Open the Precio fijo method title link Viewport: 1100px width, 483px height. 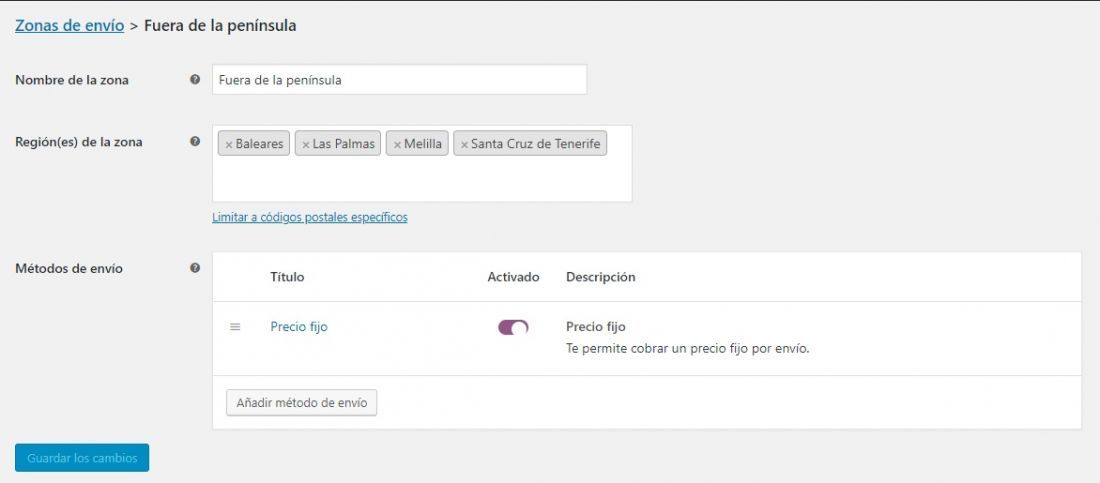tap(299, 326)
